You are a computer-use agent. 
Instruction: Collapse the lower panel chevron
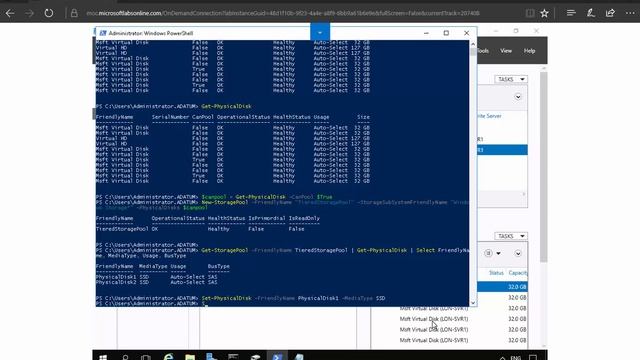click(518, 253)
